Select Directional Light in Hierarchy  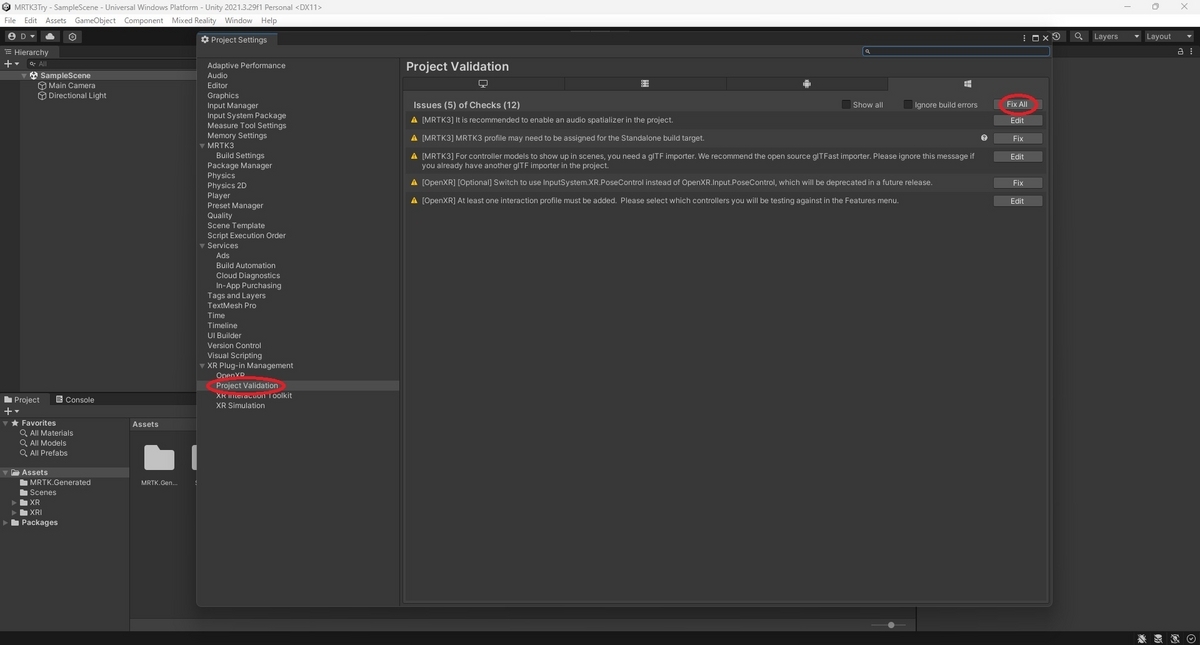[77, 96]
